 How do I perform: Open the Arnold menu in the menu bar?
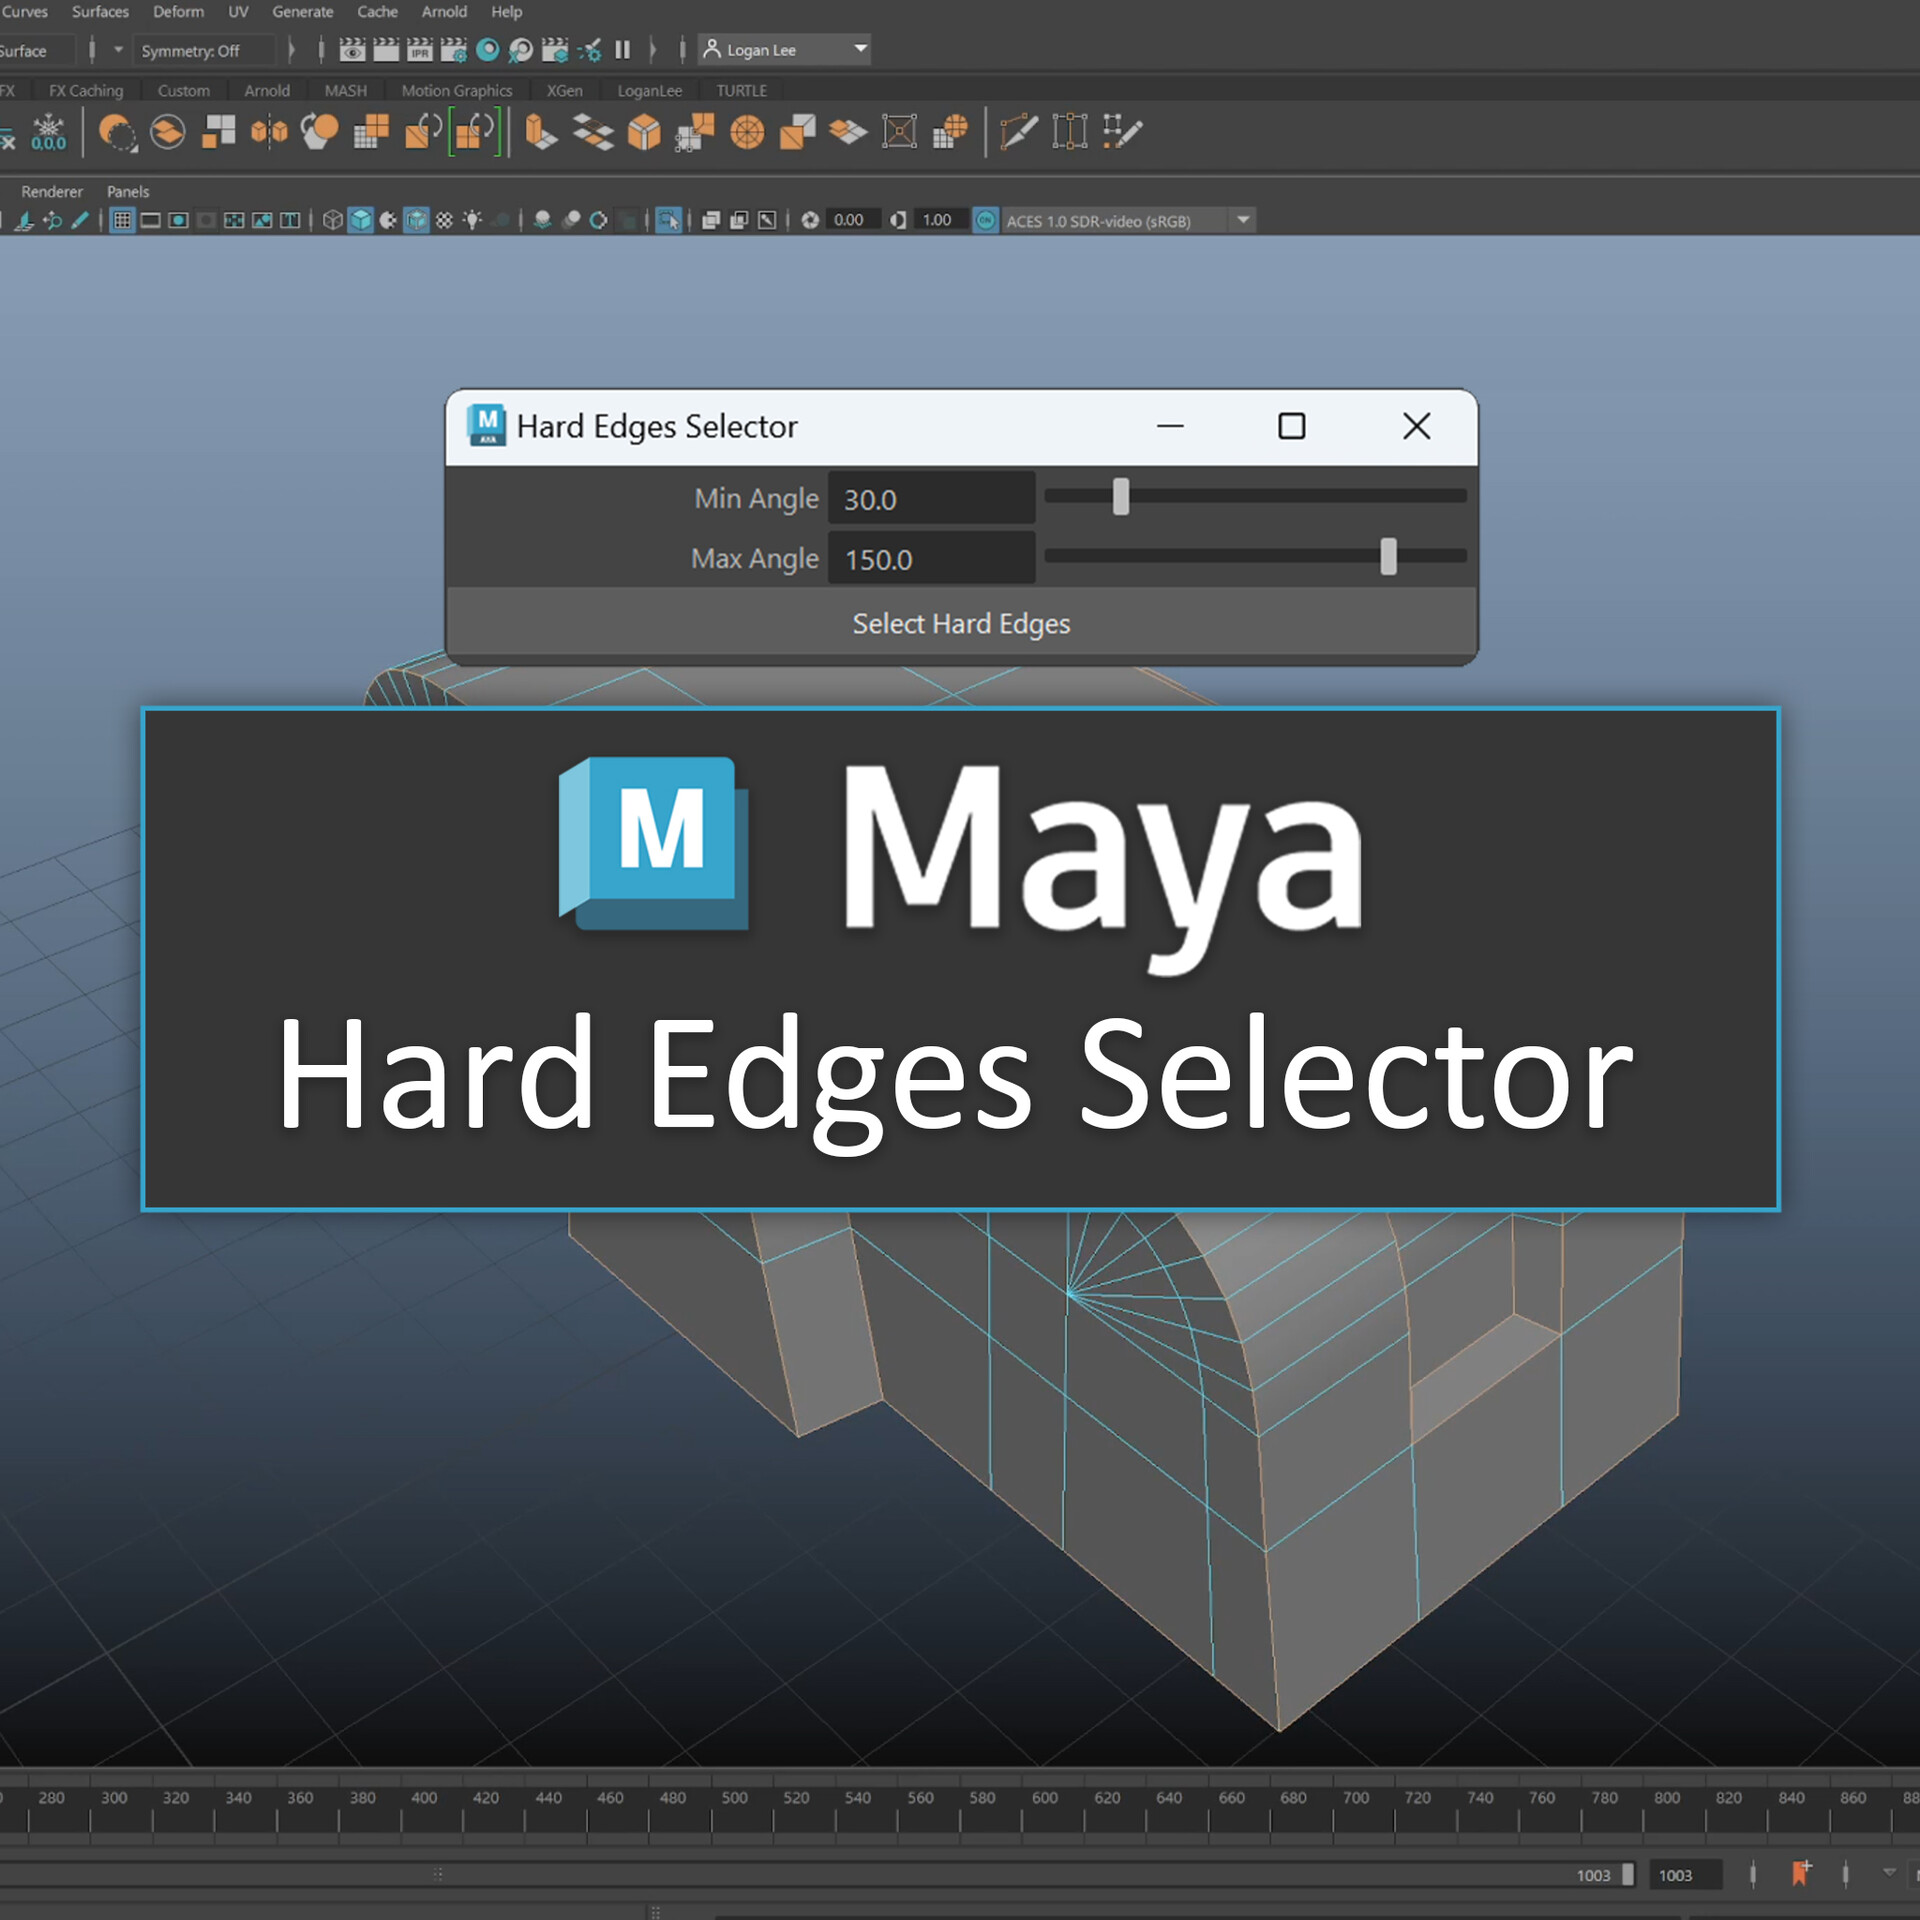tap(444, 12)
